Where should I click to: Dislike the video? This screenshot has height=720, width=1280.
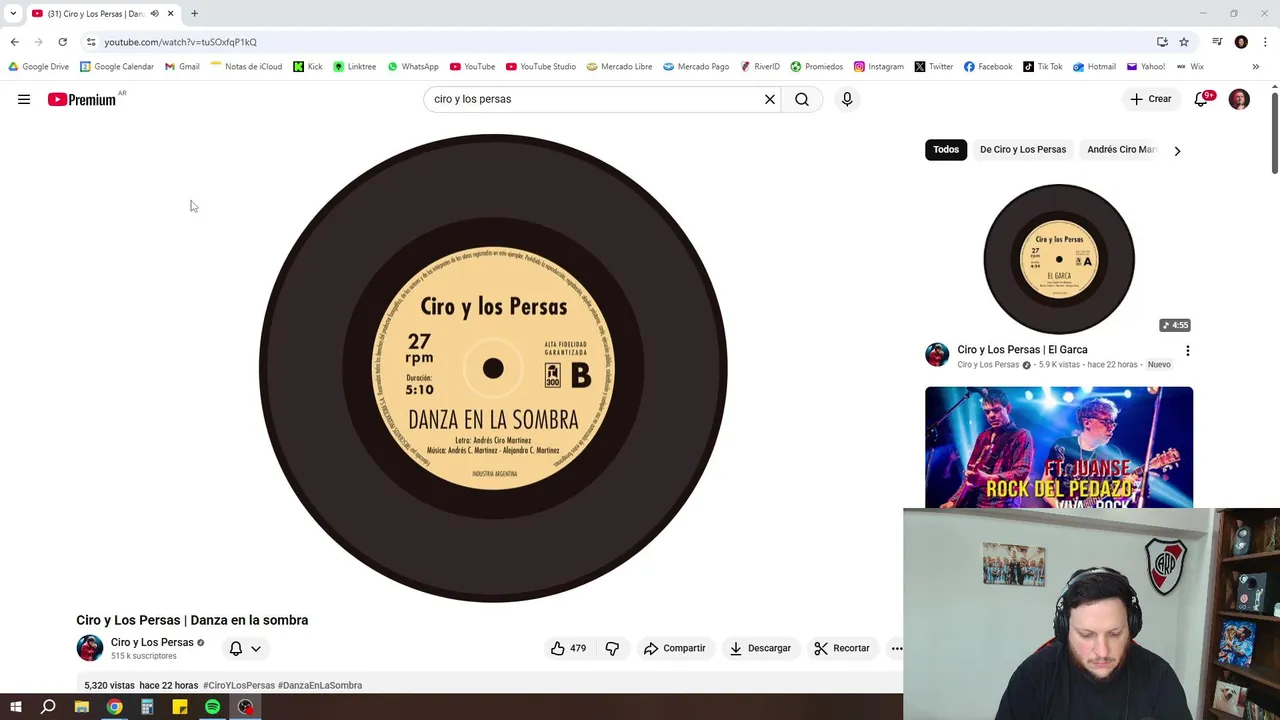(612, 648)
